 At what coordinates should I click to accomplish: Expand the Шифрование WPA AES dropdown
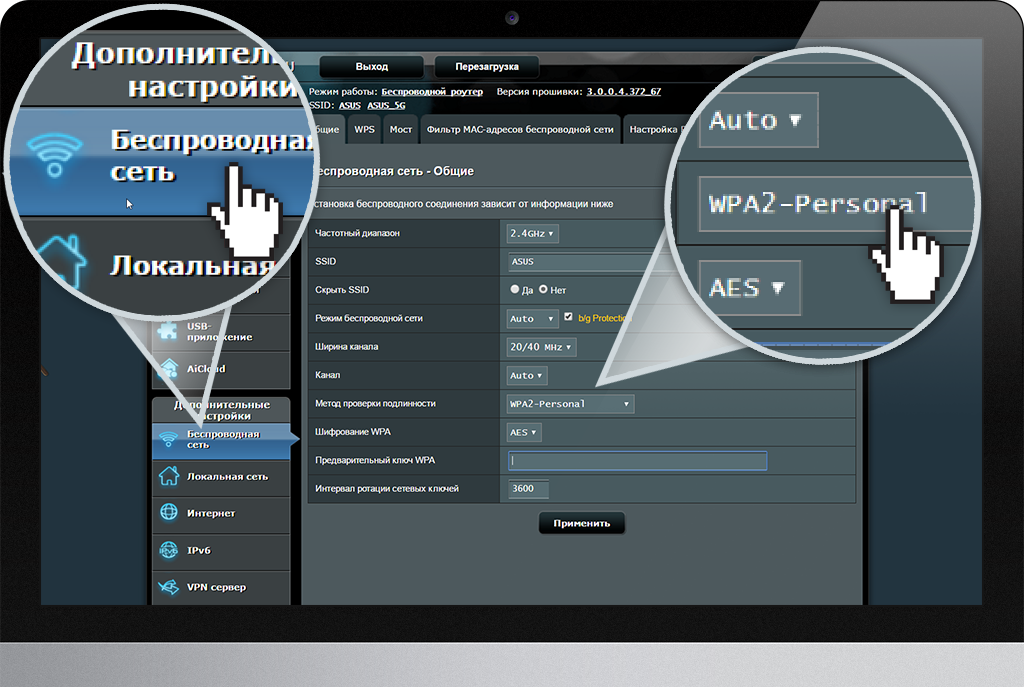[x=525, y=433]
